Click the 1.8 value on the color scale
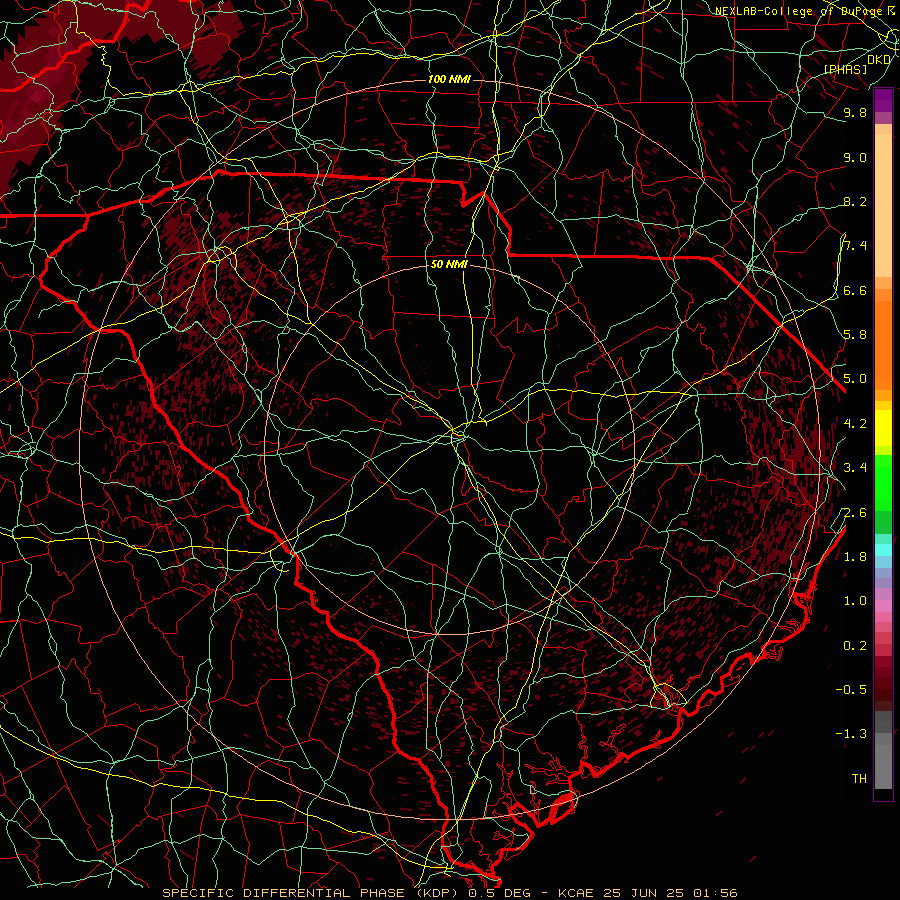 click(x=855, y=557)
